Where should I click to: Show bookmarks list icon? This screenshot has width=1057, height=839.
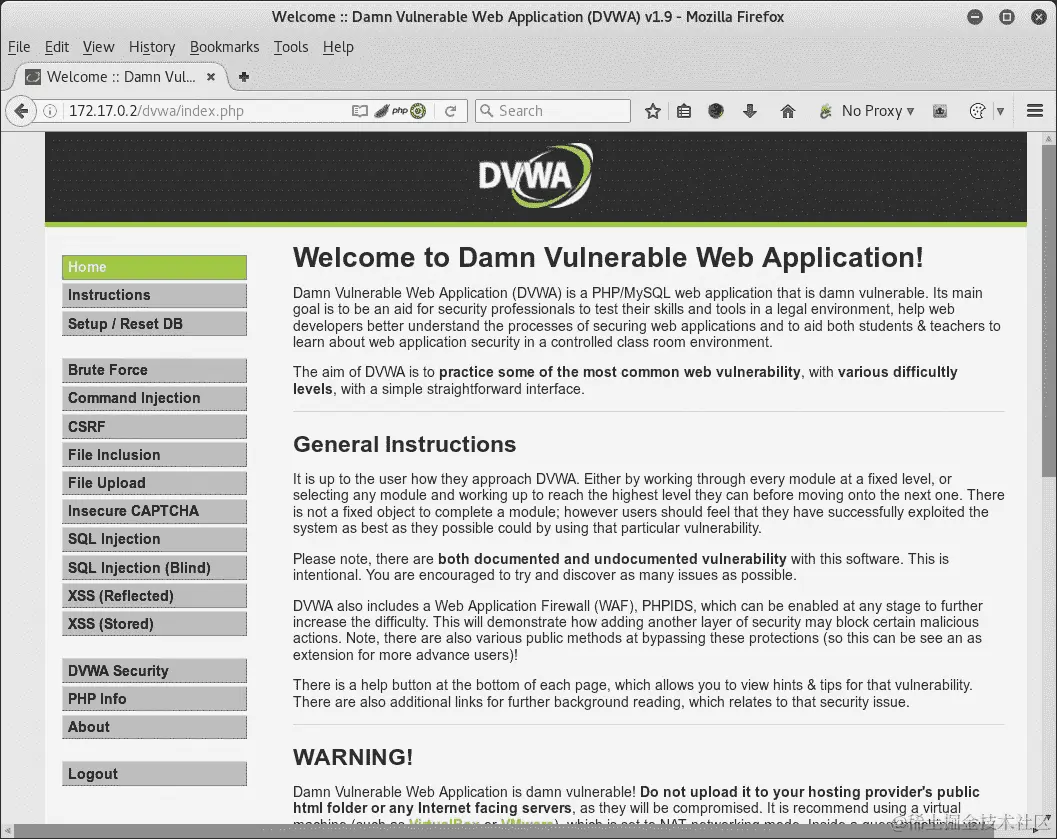[x=684, y=111]
